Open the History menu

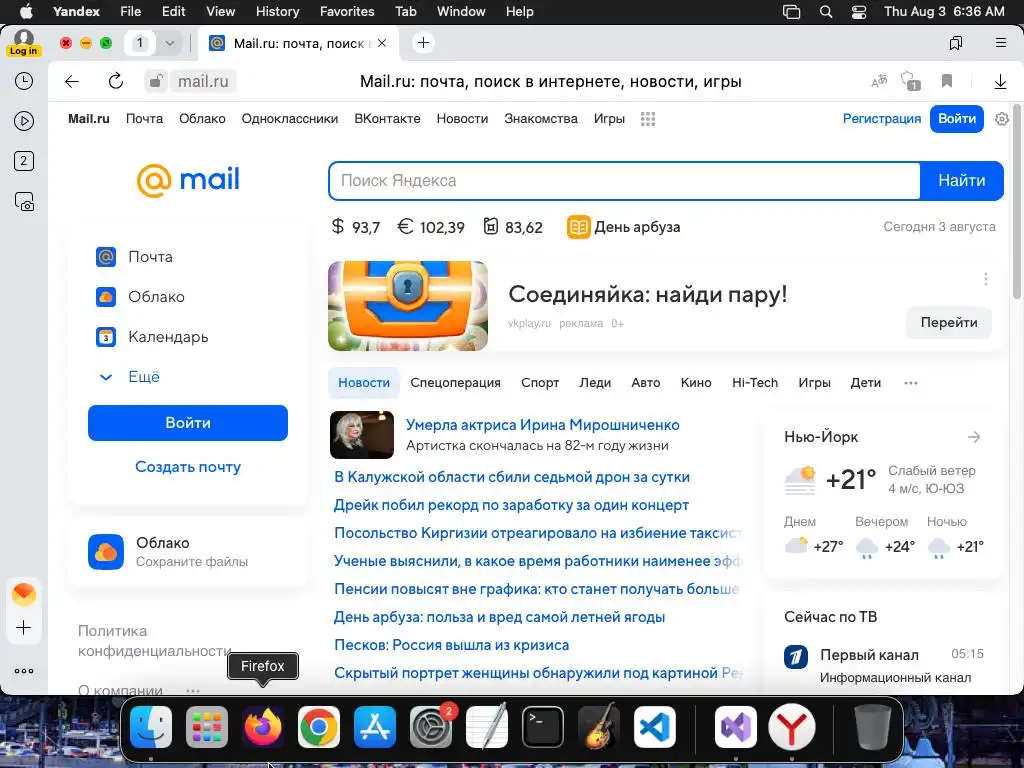click(x=277, y=11)
